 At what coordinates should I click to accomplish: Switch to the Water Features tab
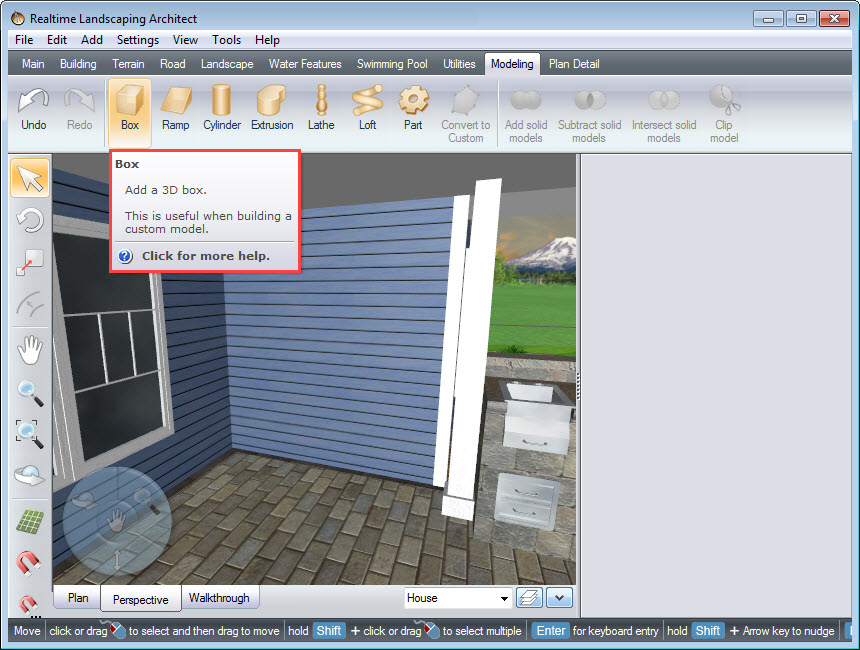305,64
